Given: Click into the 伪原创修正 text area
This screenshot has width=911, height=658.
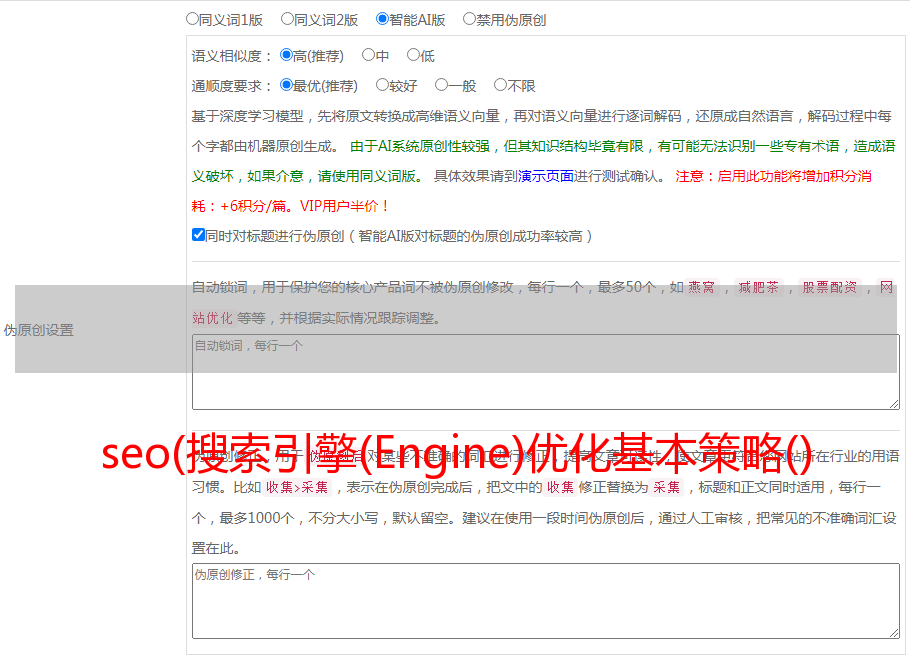Looking at the screenshot, I should click(545, 605).
